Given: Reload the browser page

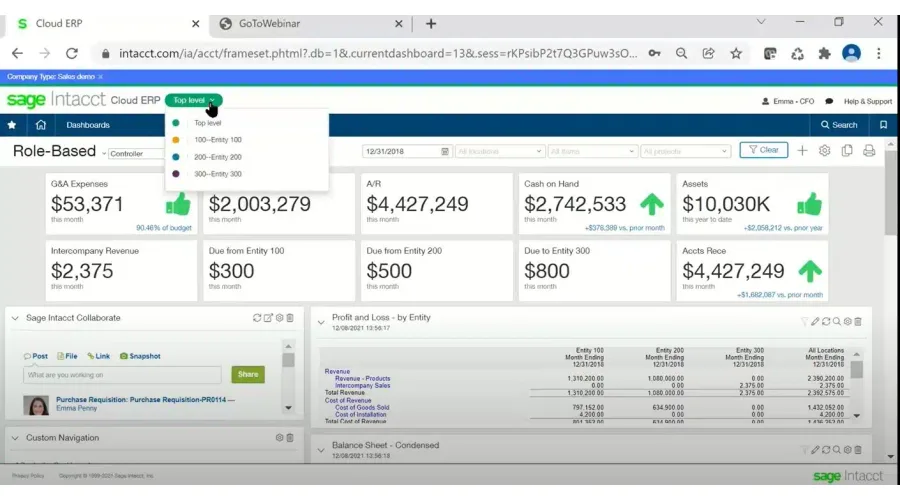Looking at the screenshot, I should pos(72,53).
